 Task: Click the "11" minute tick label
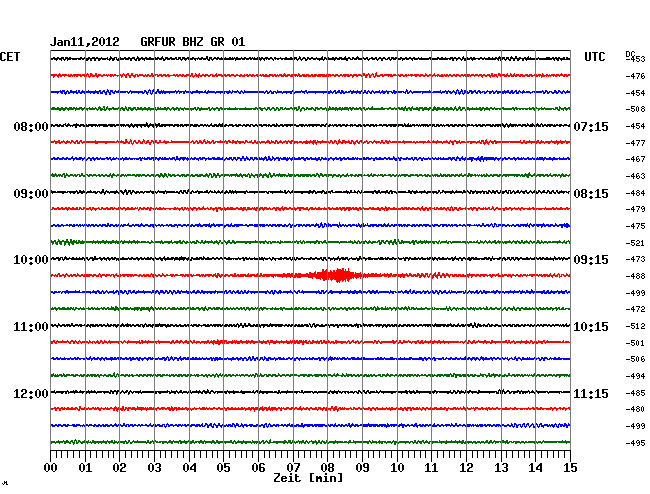coord(431,468)
